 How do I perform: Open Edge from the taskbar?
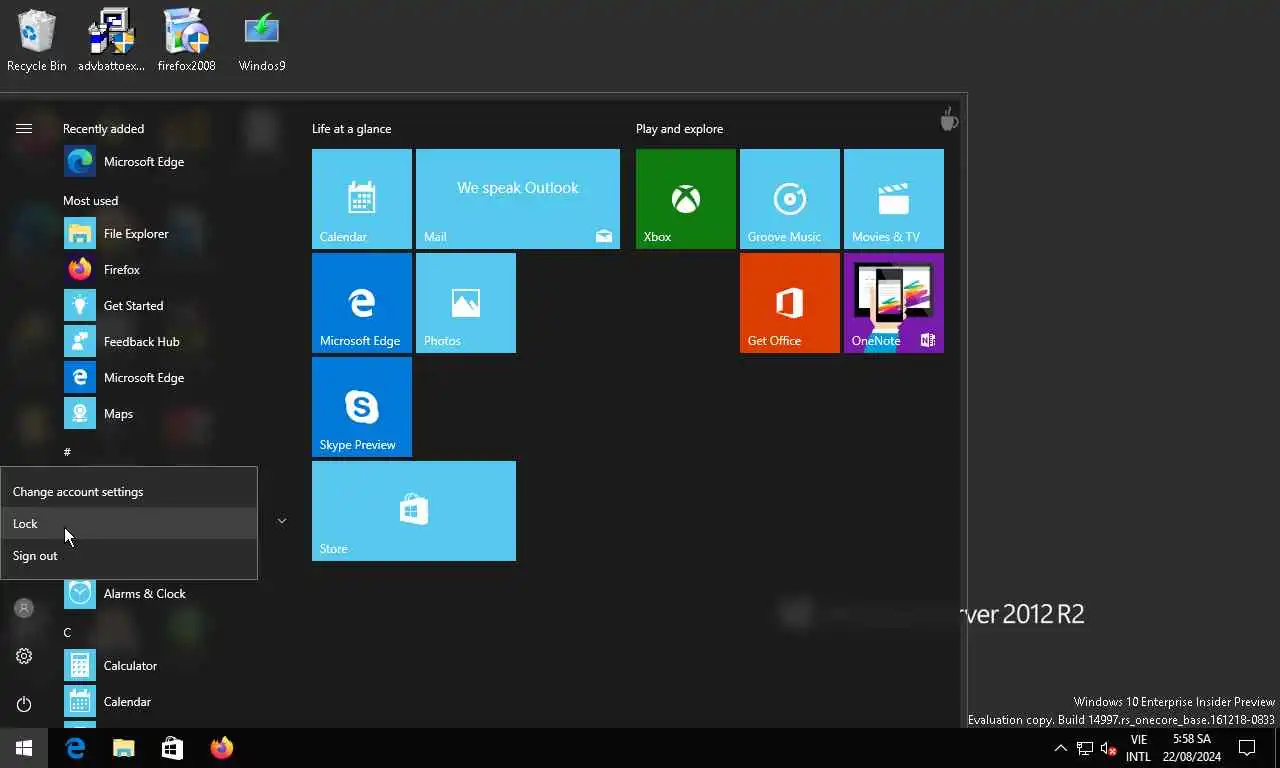tap(75, 748)
